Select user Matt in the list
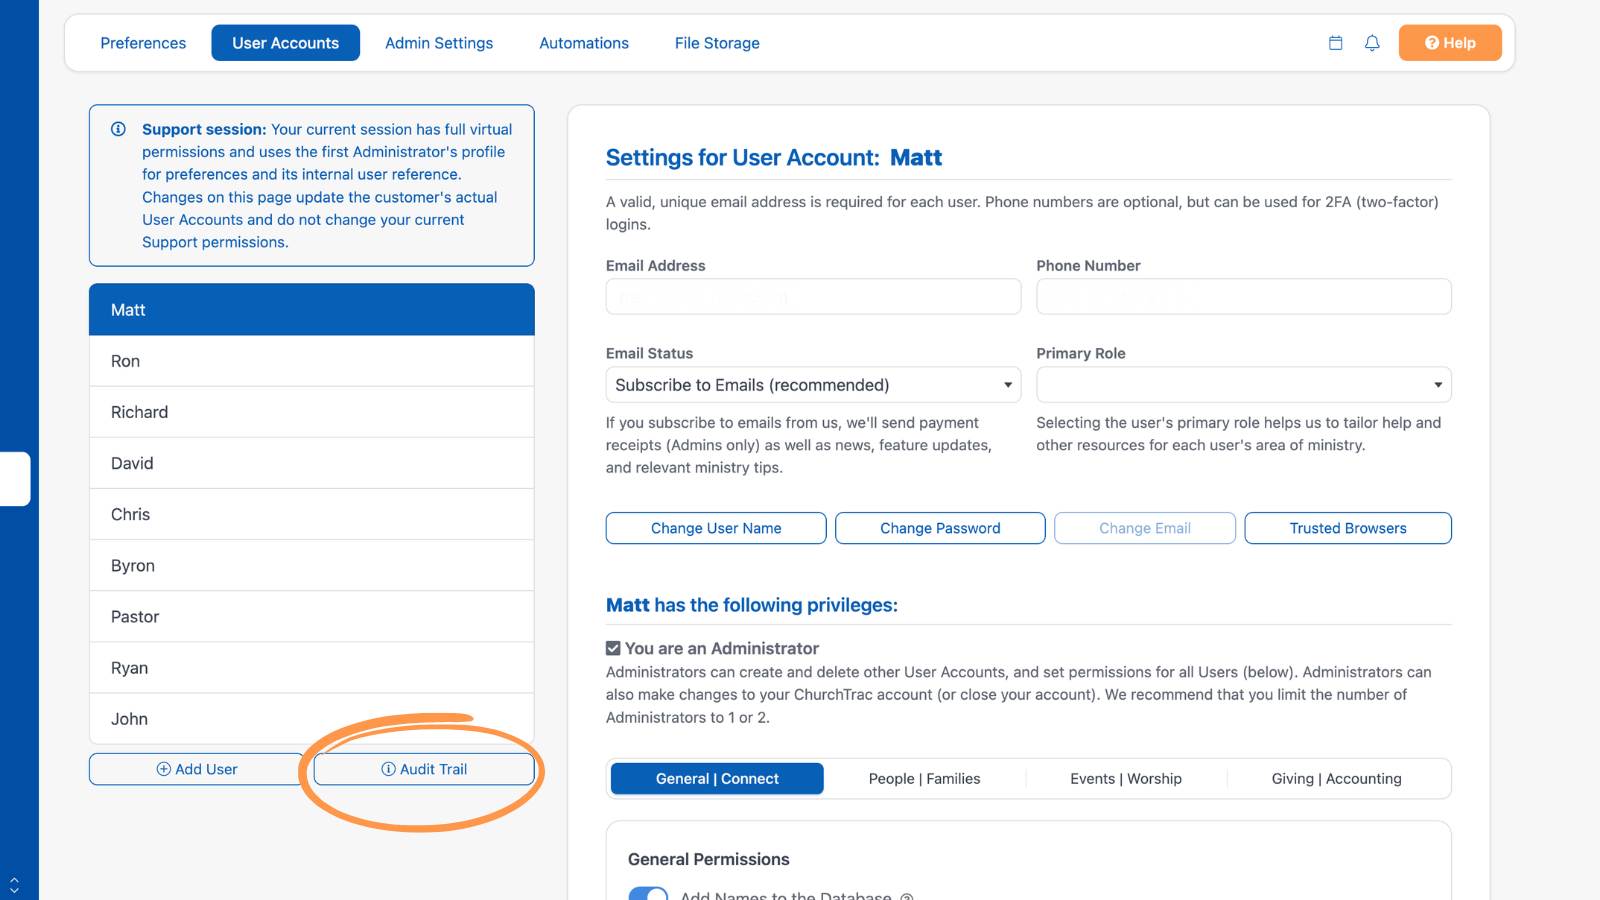 [312, 310]
